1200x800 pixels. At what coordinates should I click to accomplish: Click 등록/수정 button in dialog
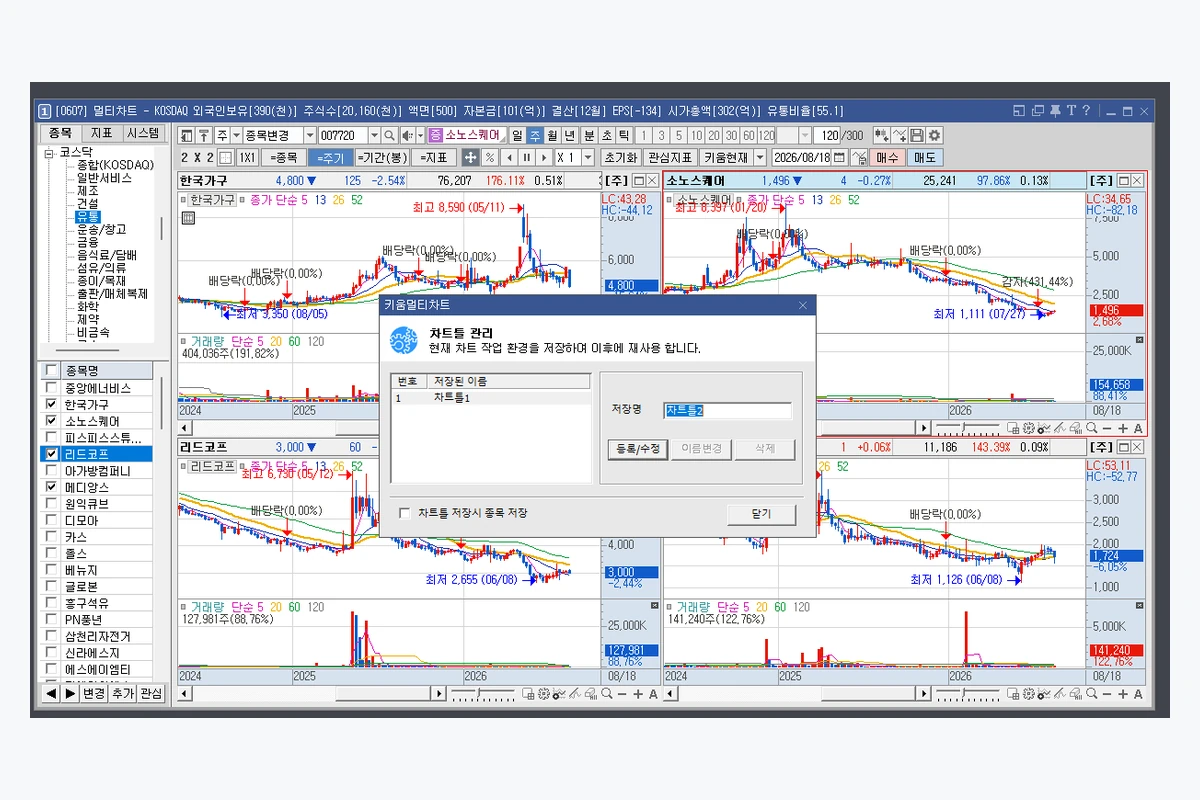(637, 450)
